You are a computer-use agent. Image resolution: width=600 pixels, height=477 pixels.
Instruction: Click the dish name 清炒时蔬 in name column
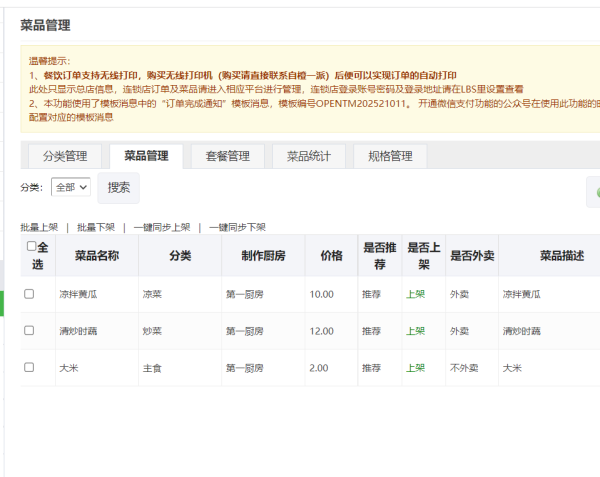click(x=78, y=331)
